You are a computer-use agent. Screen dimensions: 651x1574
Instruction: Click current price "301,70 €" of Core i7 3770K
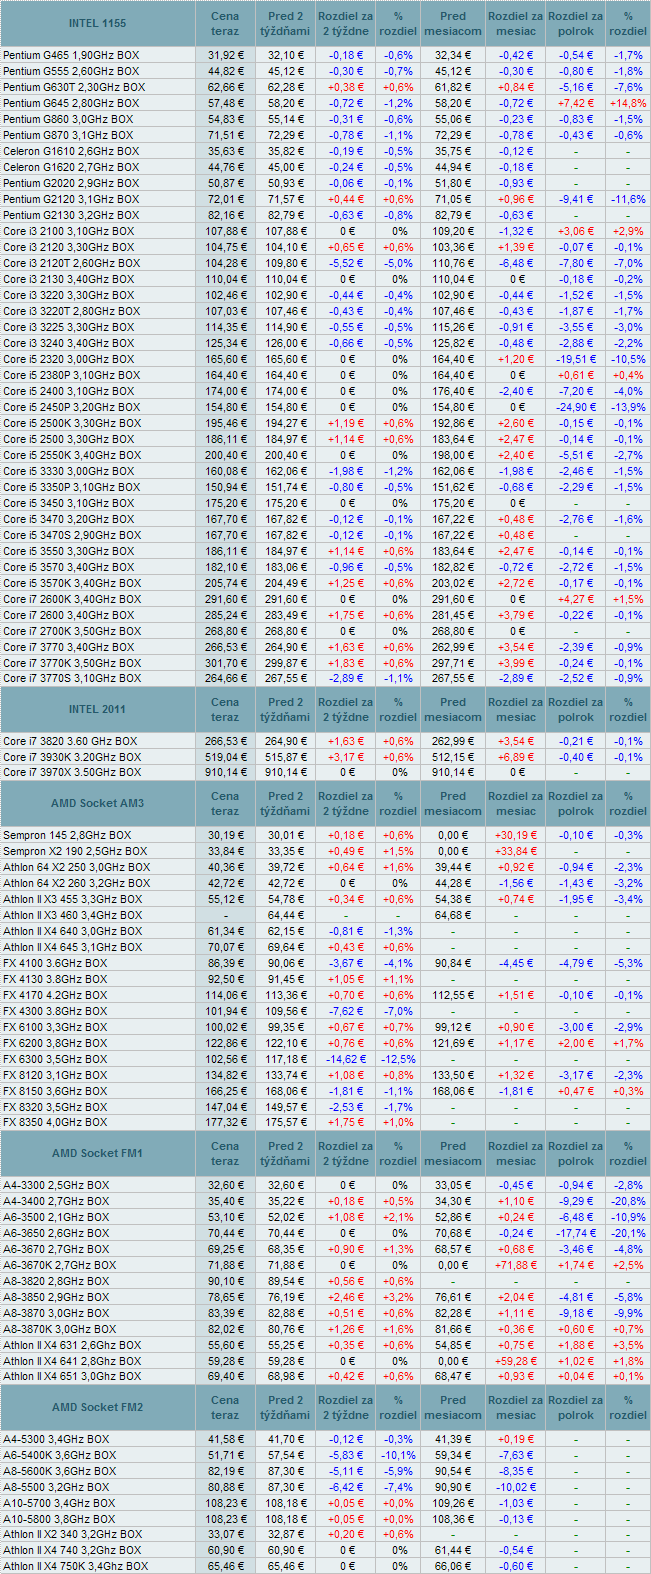225,663
